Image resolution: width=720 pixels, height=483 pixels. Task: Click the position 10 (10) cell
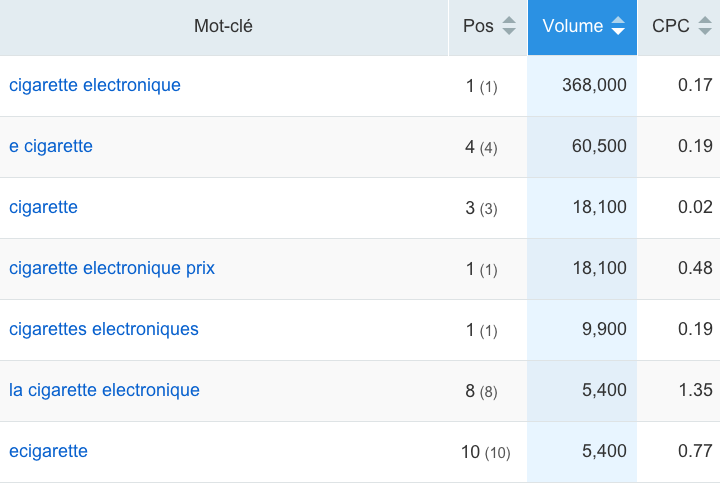pos(488,452)
